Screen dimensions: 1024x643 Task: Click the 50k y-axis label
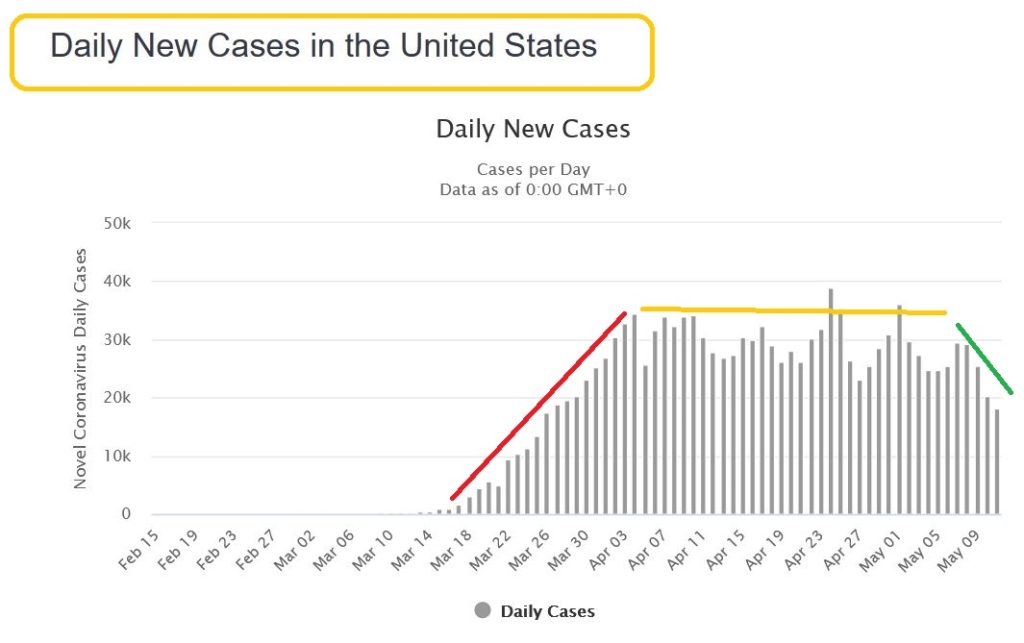tap(117, 223)
